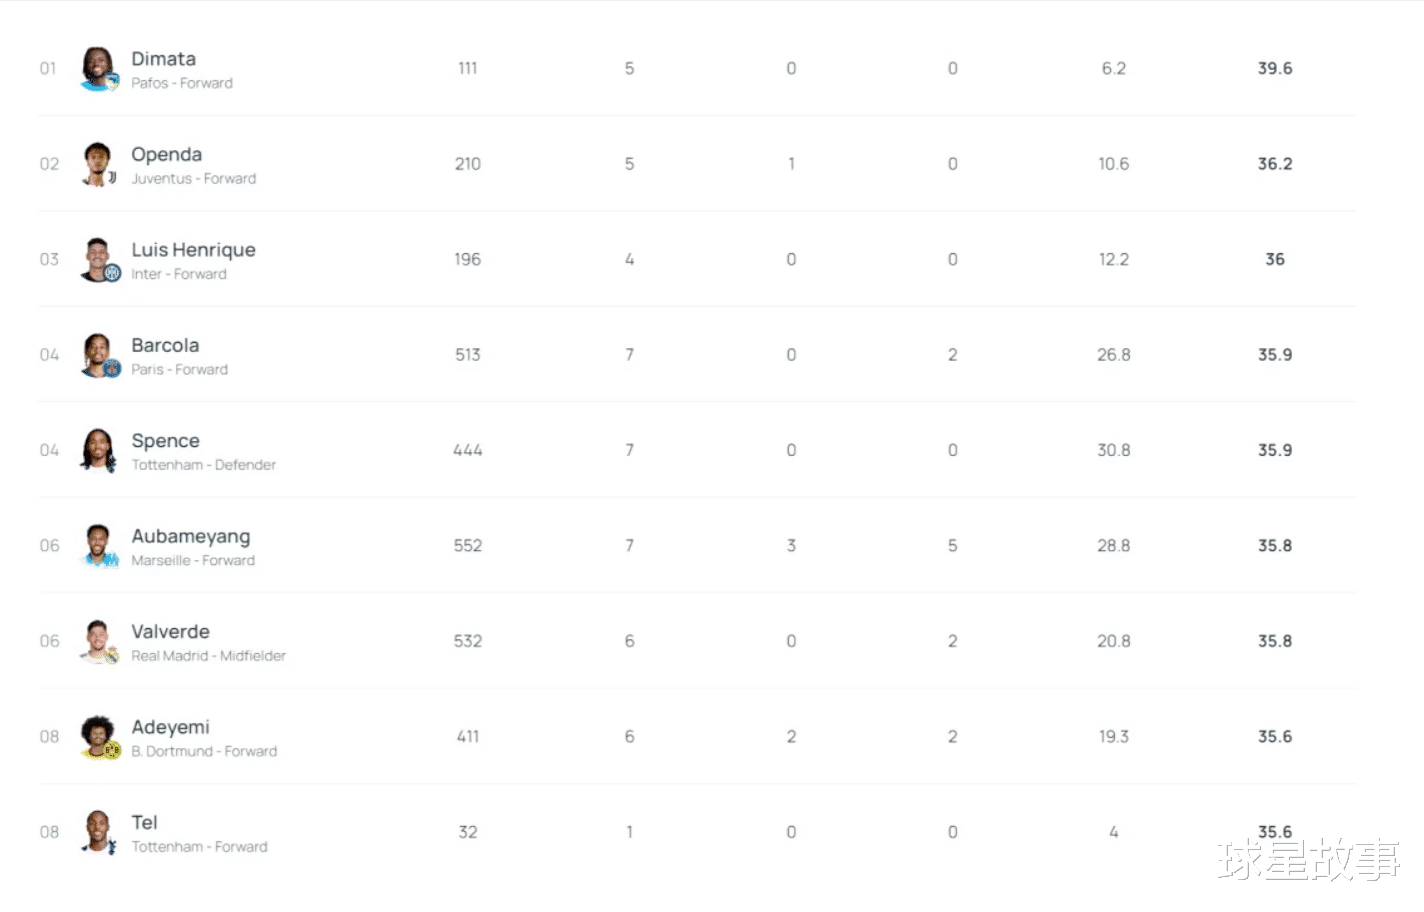Click Tel's player photo

pos(98,832)
